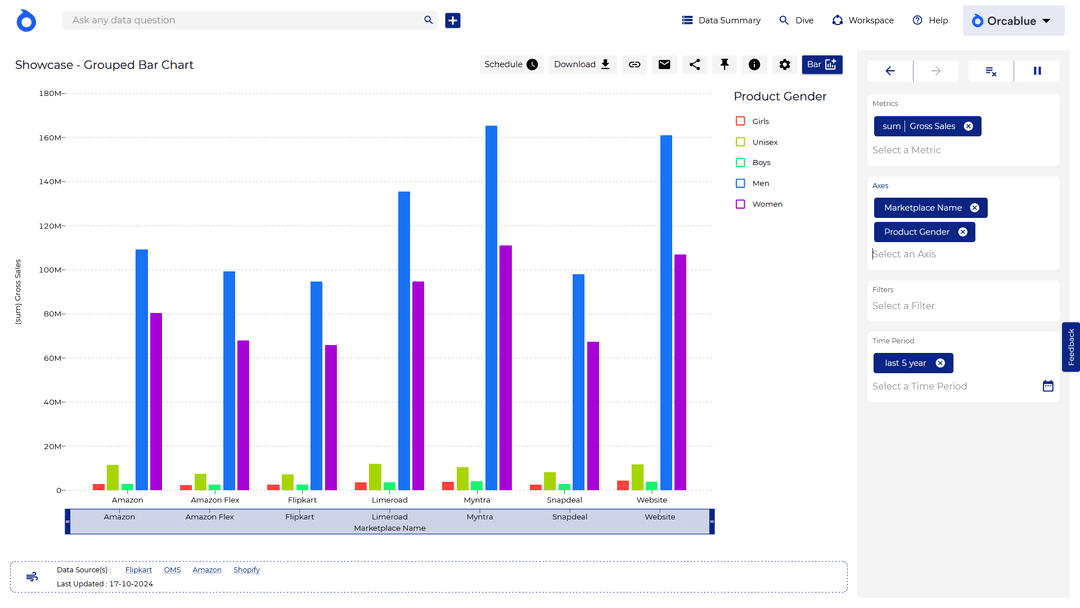Open the Time Period calendar picker

point(1048,386)
